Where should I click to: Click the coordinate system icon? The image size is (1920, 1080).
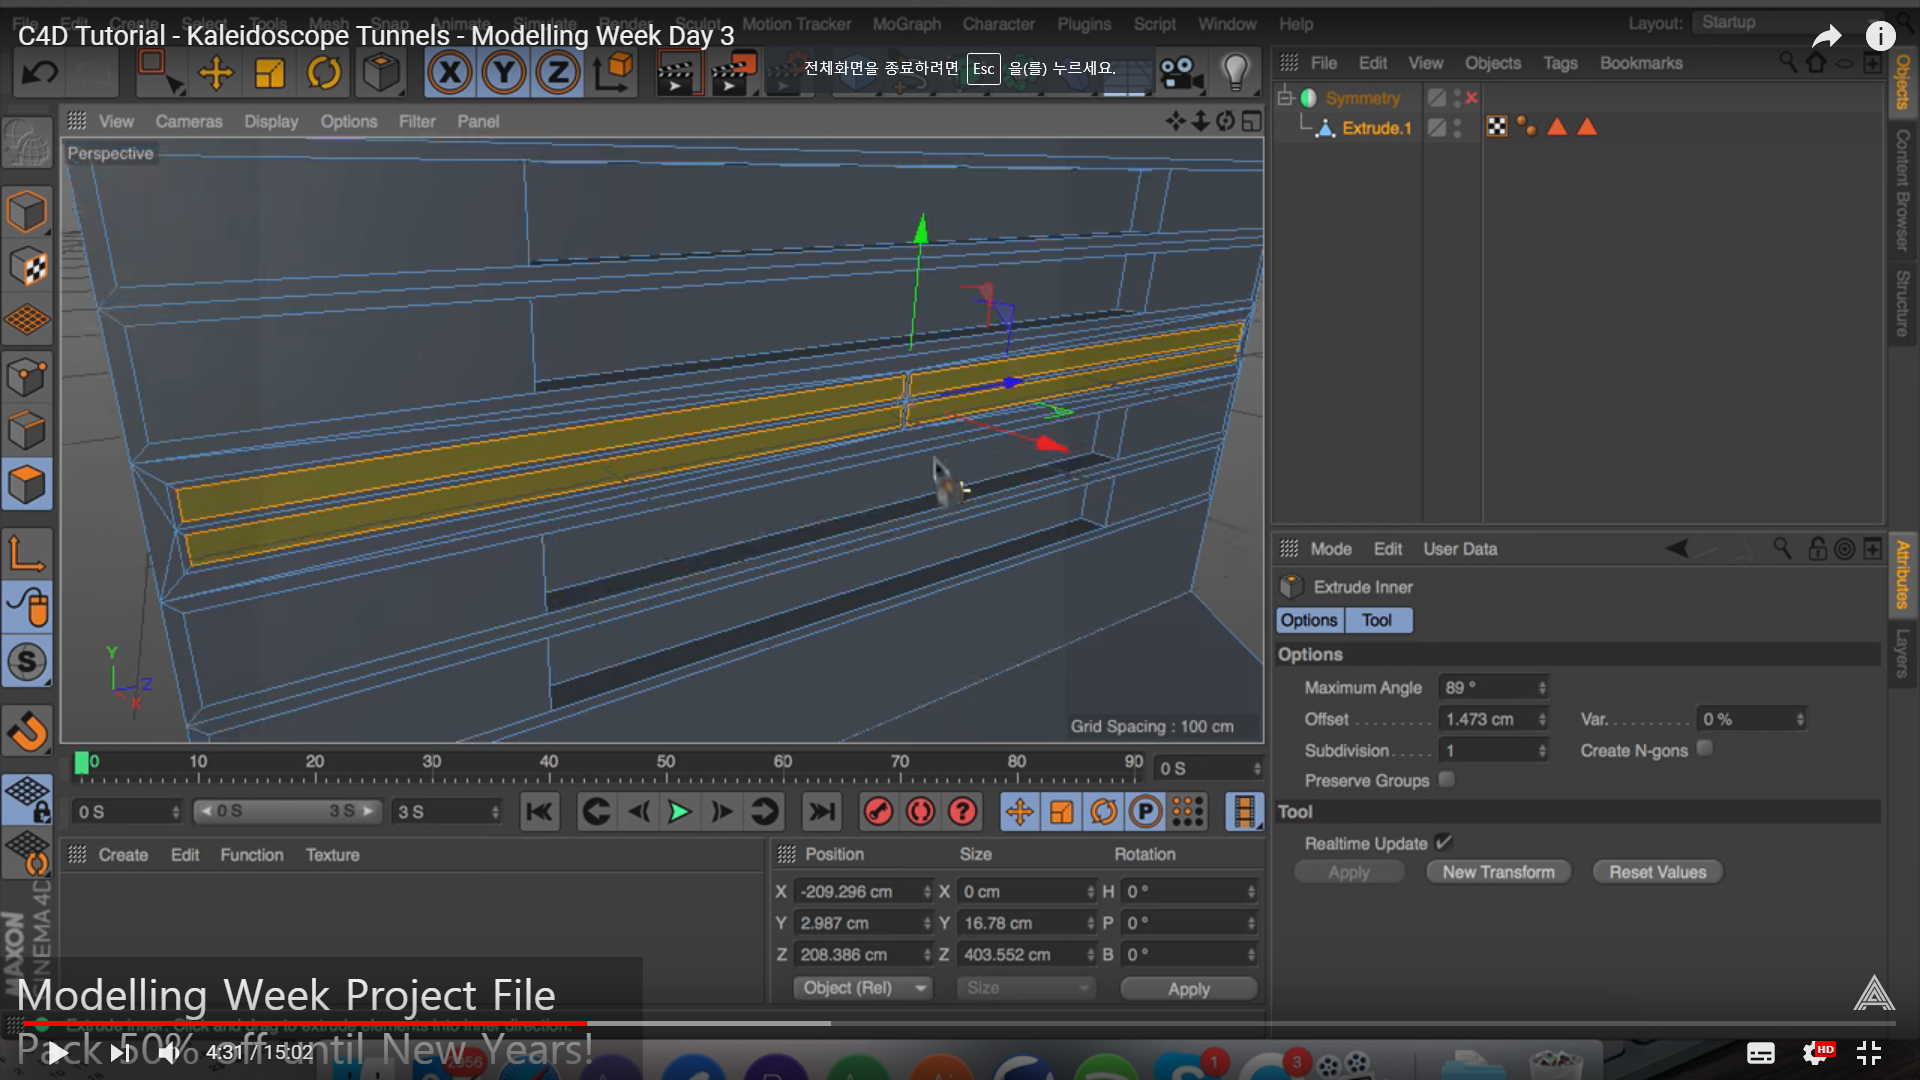pos(614,73)
